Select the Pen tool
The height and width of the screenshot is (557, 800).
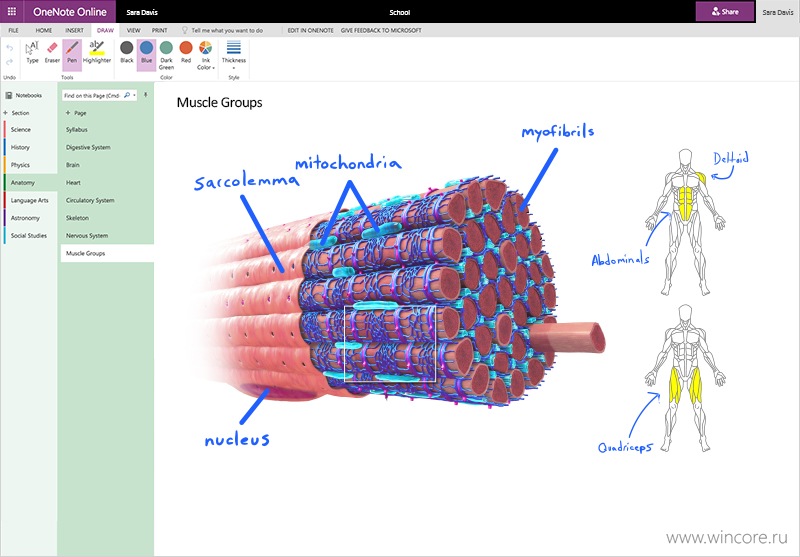coord(72,53)
